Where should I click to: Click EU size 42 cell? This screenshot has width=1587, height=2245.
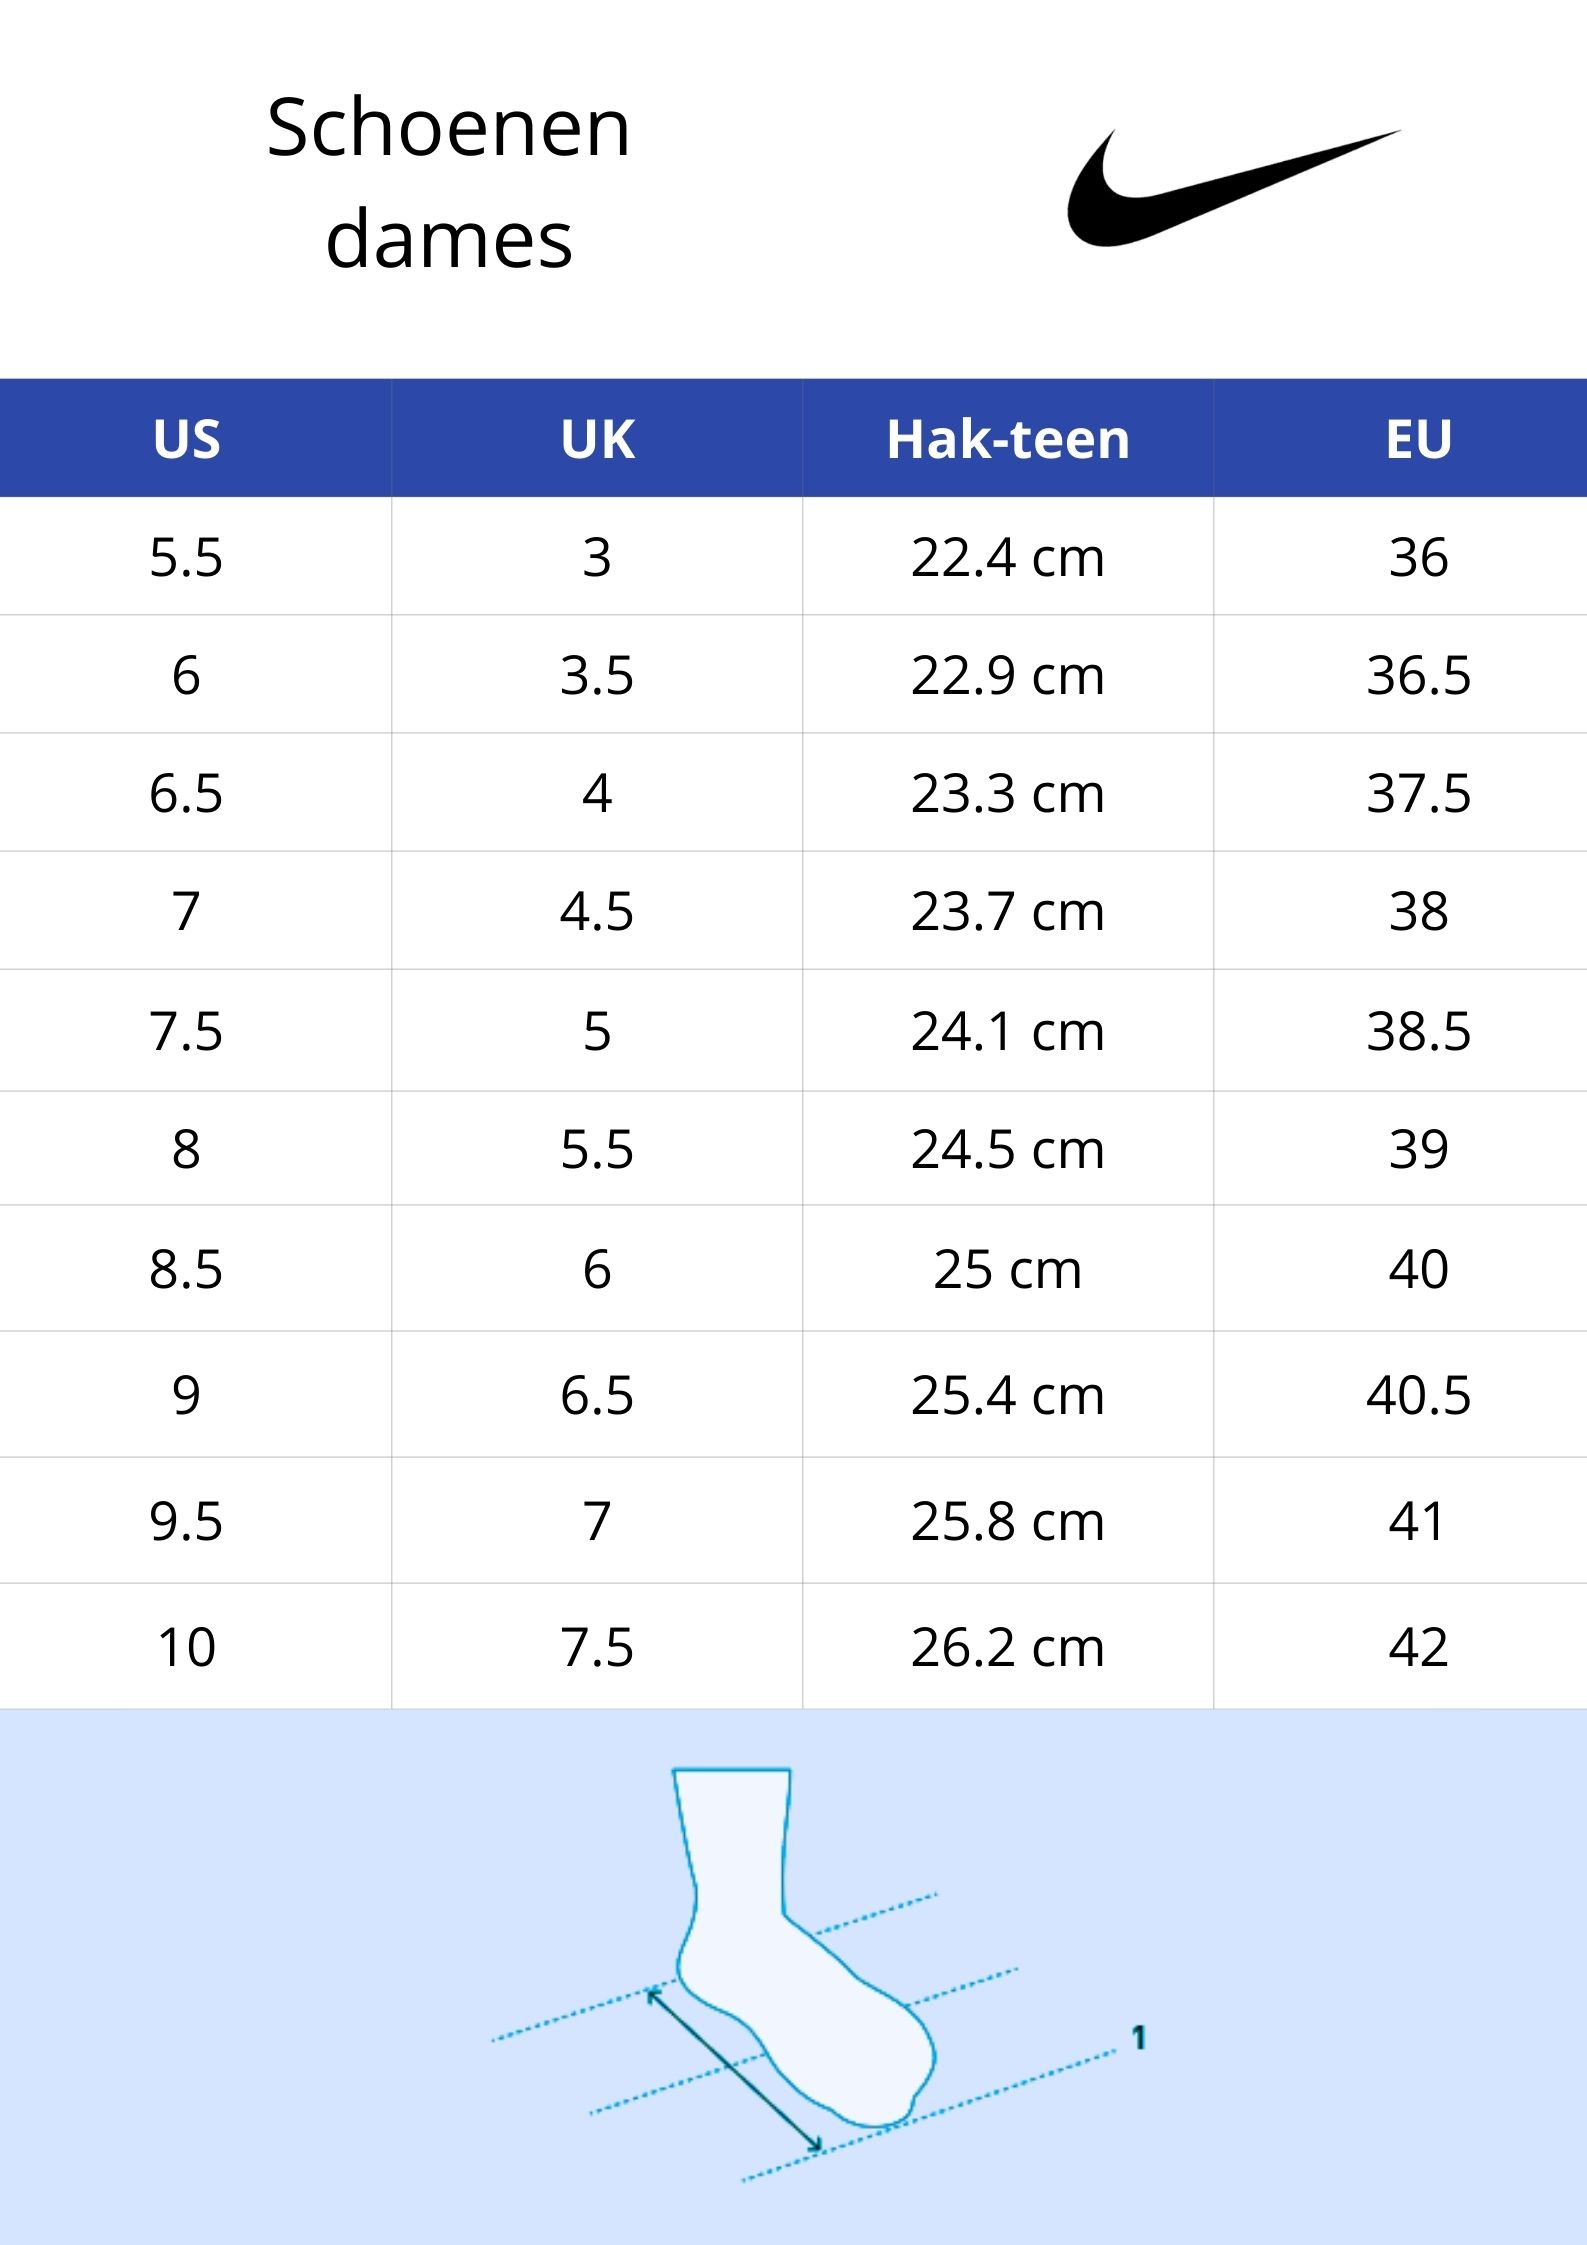[x=1418, y=1647]
